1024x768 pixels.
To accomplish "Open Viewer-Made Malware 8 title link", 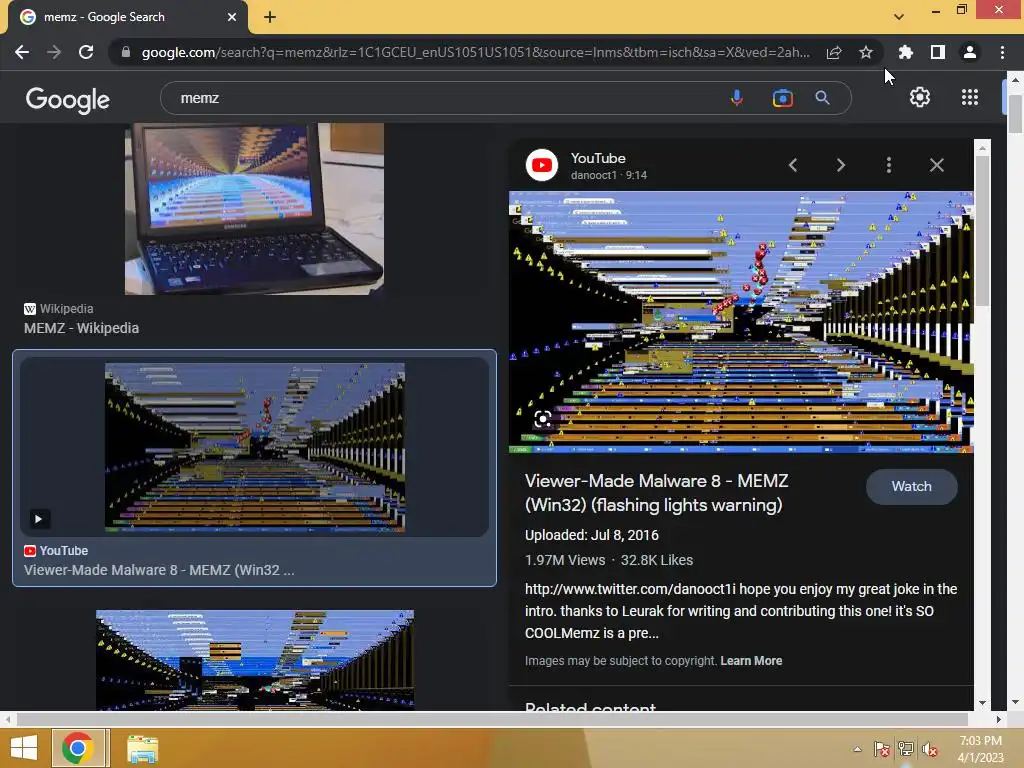I will 656,493.
